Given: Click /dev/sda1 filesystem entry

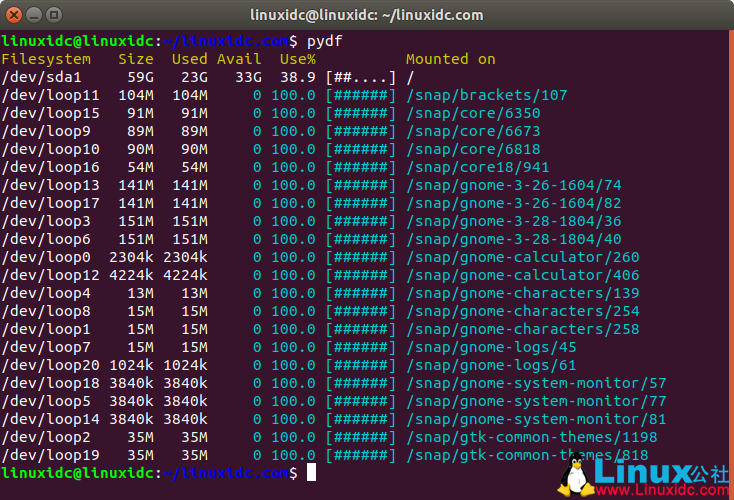Looking at the screenshot, I should tap(42, 77).
